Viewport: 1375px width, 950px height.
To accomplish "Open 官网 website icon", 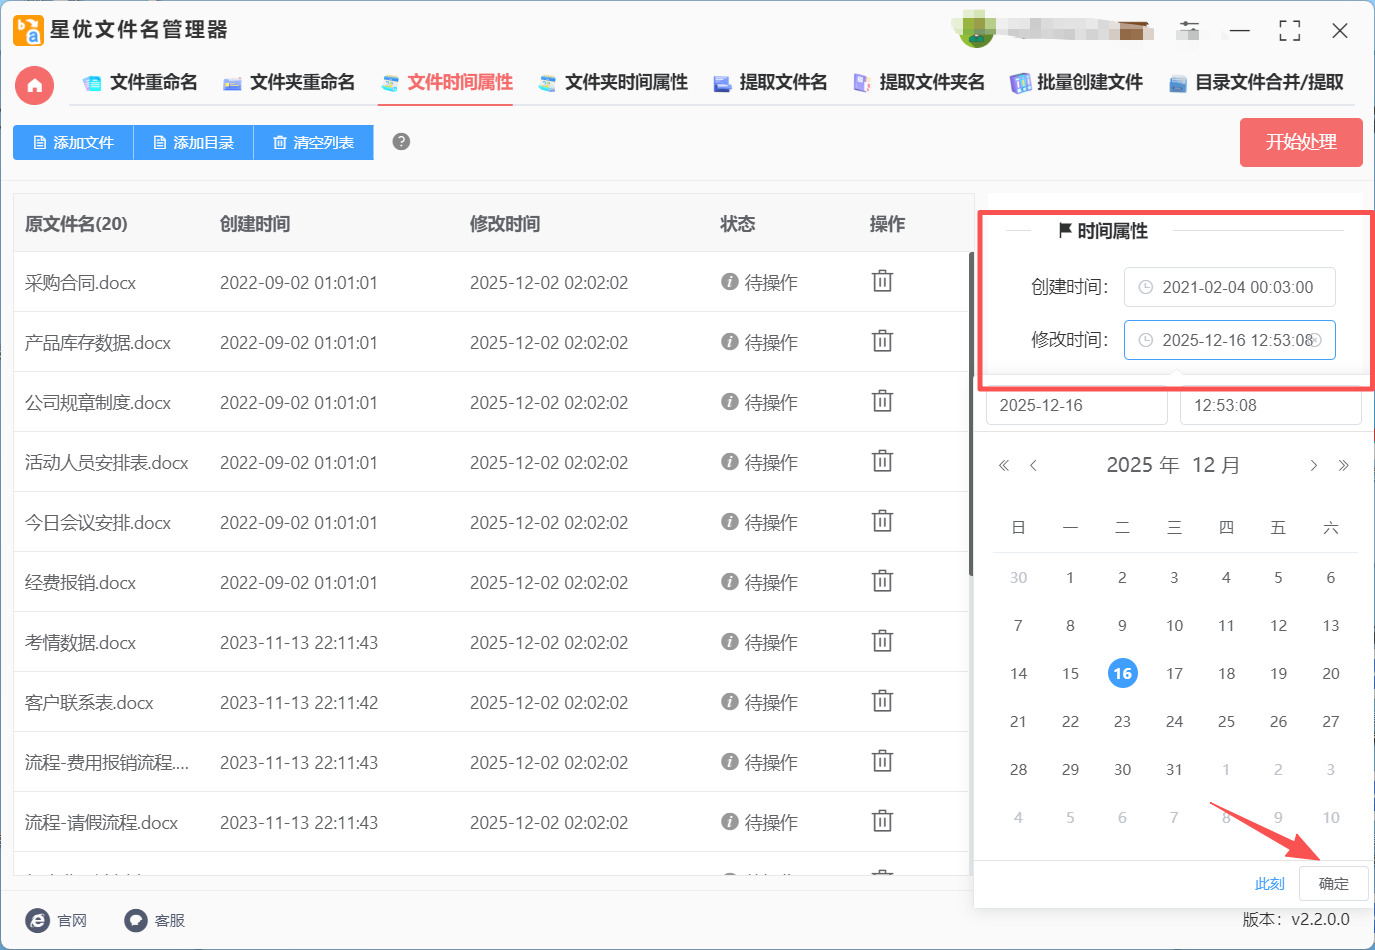I will (x=38, y=920).
